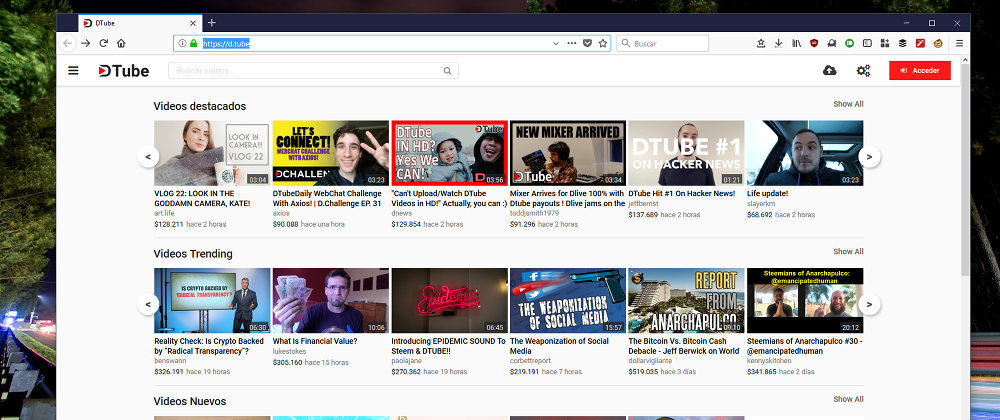Click the red uBlock shield extension icon

[x=814, y=43]
